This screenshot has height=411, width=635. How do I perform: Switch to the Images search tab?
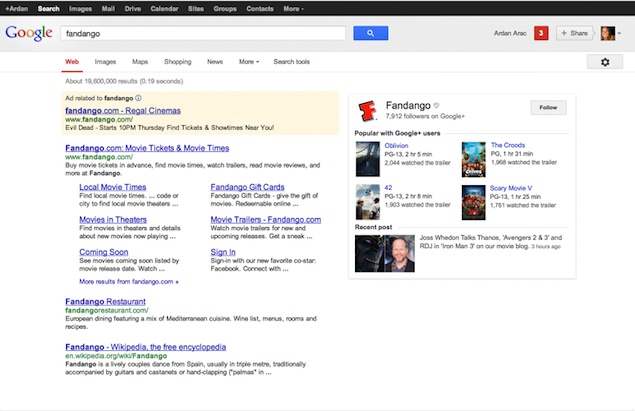click(x=105, y=62)
